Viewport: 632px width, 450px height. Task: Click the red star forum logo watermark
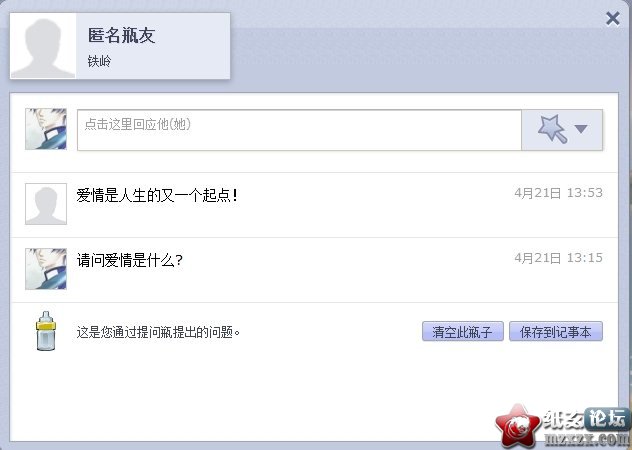coord(518,426)
